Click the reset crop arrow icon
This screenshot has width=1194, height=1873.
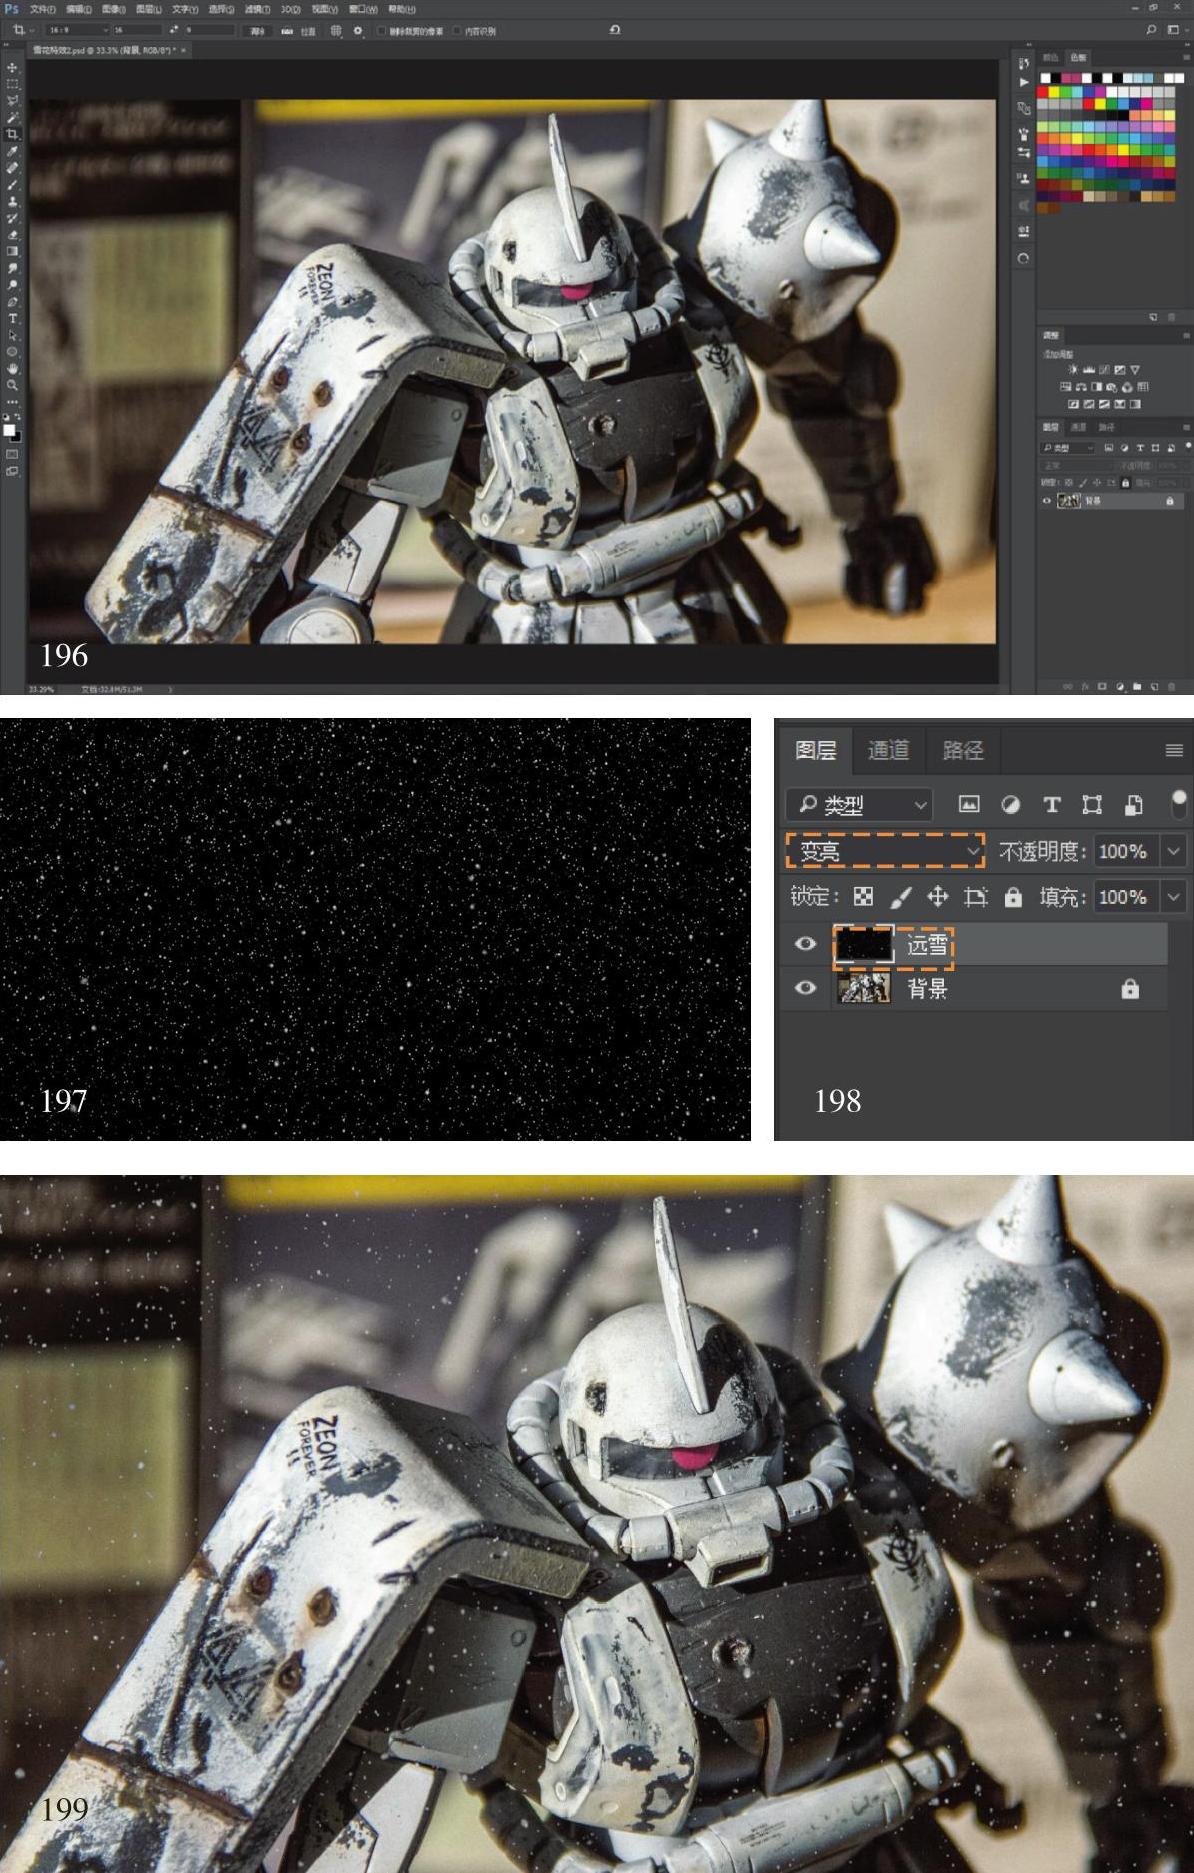tap(615, 30)
